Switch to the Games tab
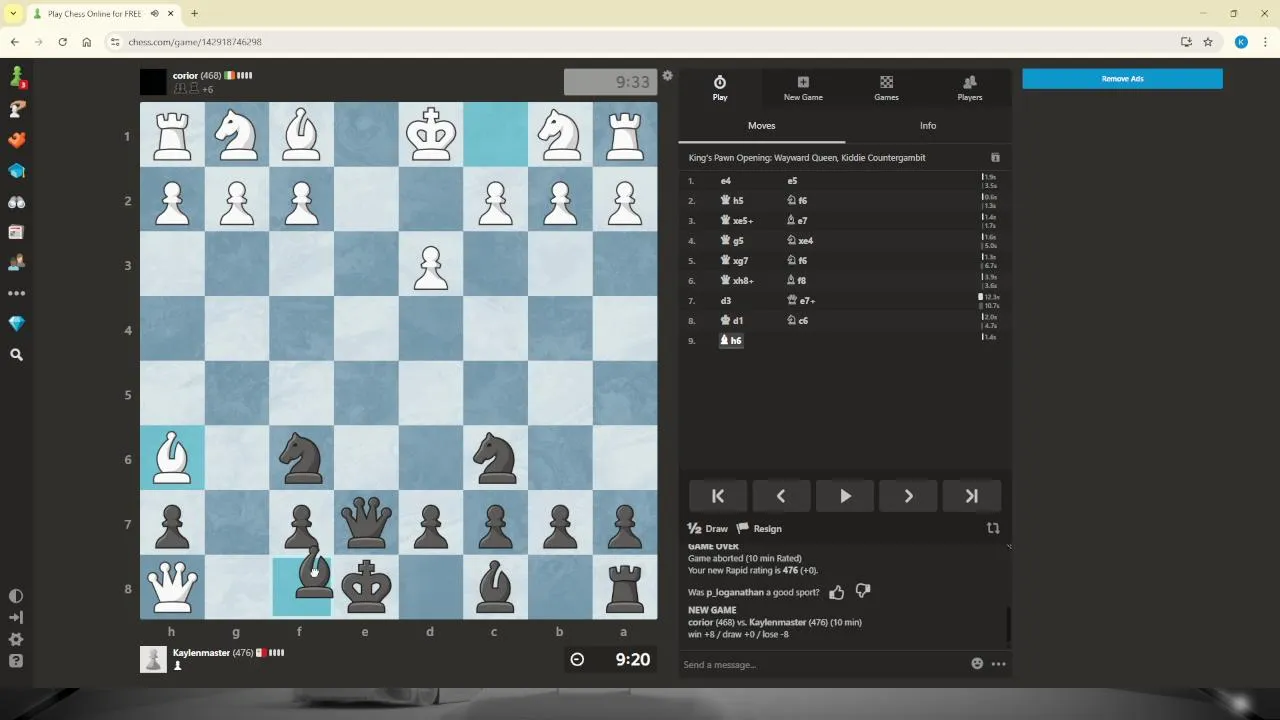The height and width of the screenshot is (720, 1280). click(x=886, y=88)
